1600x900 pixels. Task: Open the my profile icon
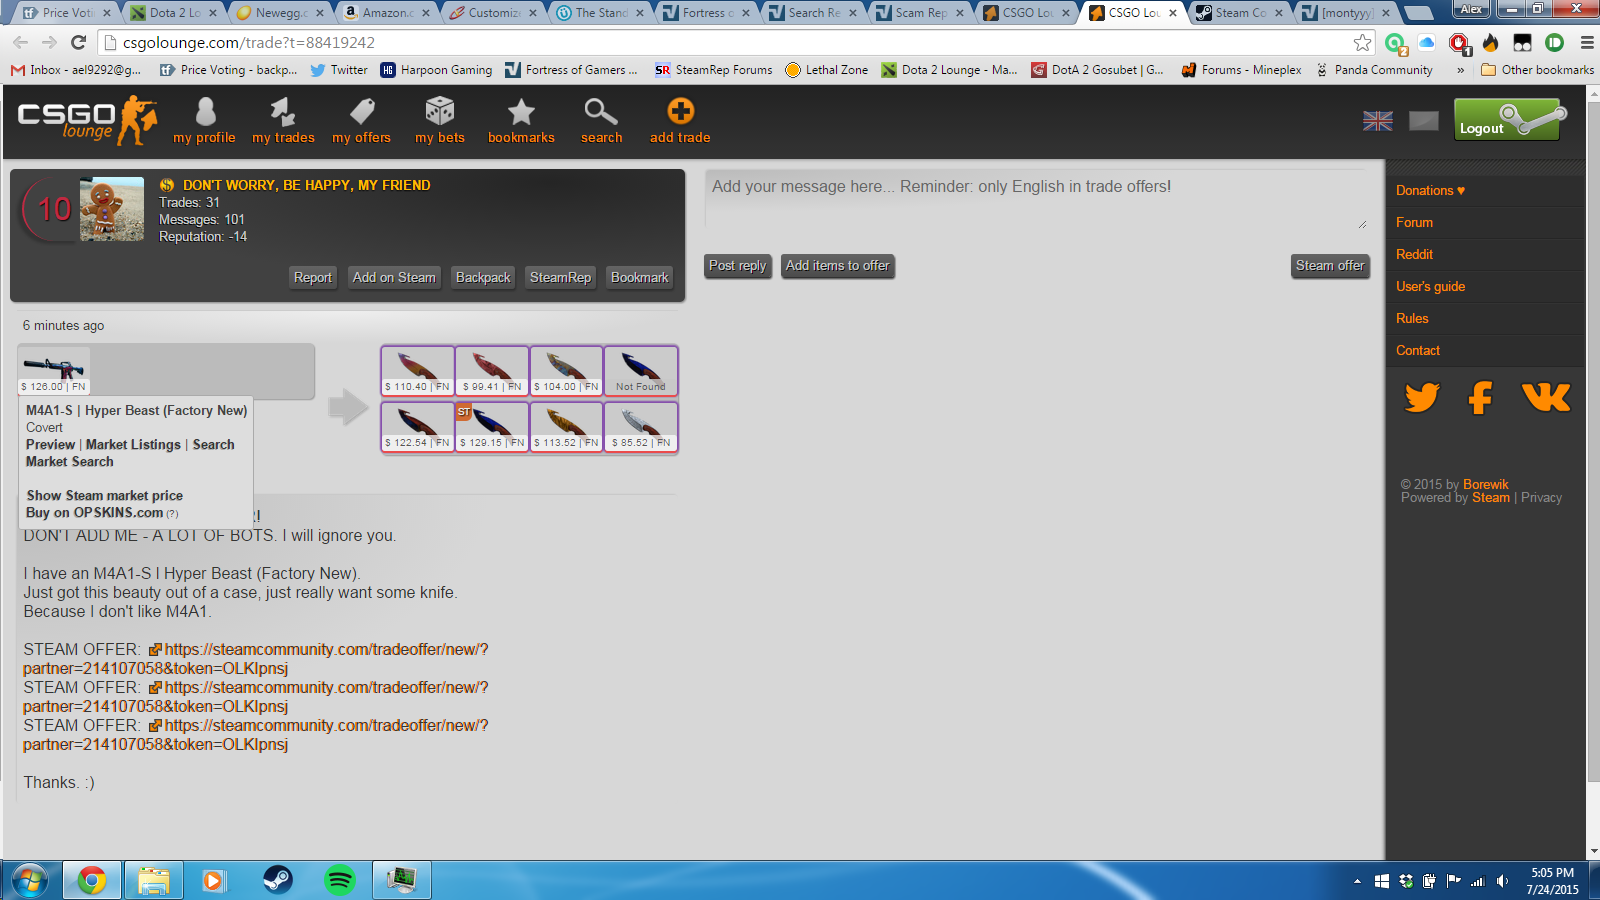205,112
